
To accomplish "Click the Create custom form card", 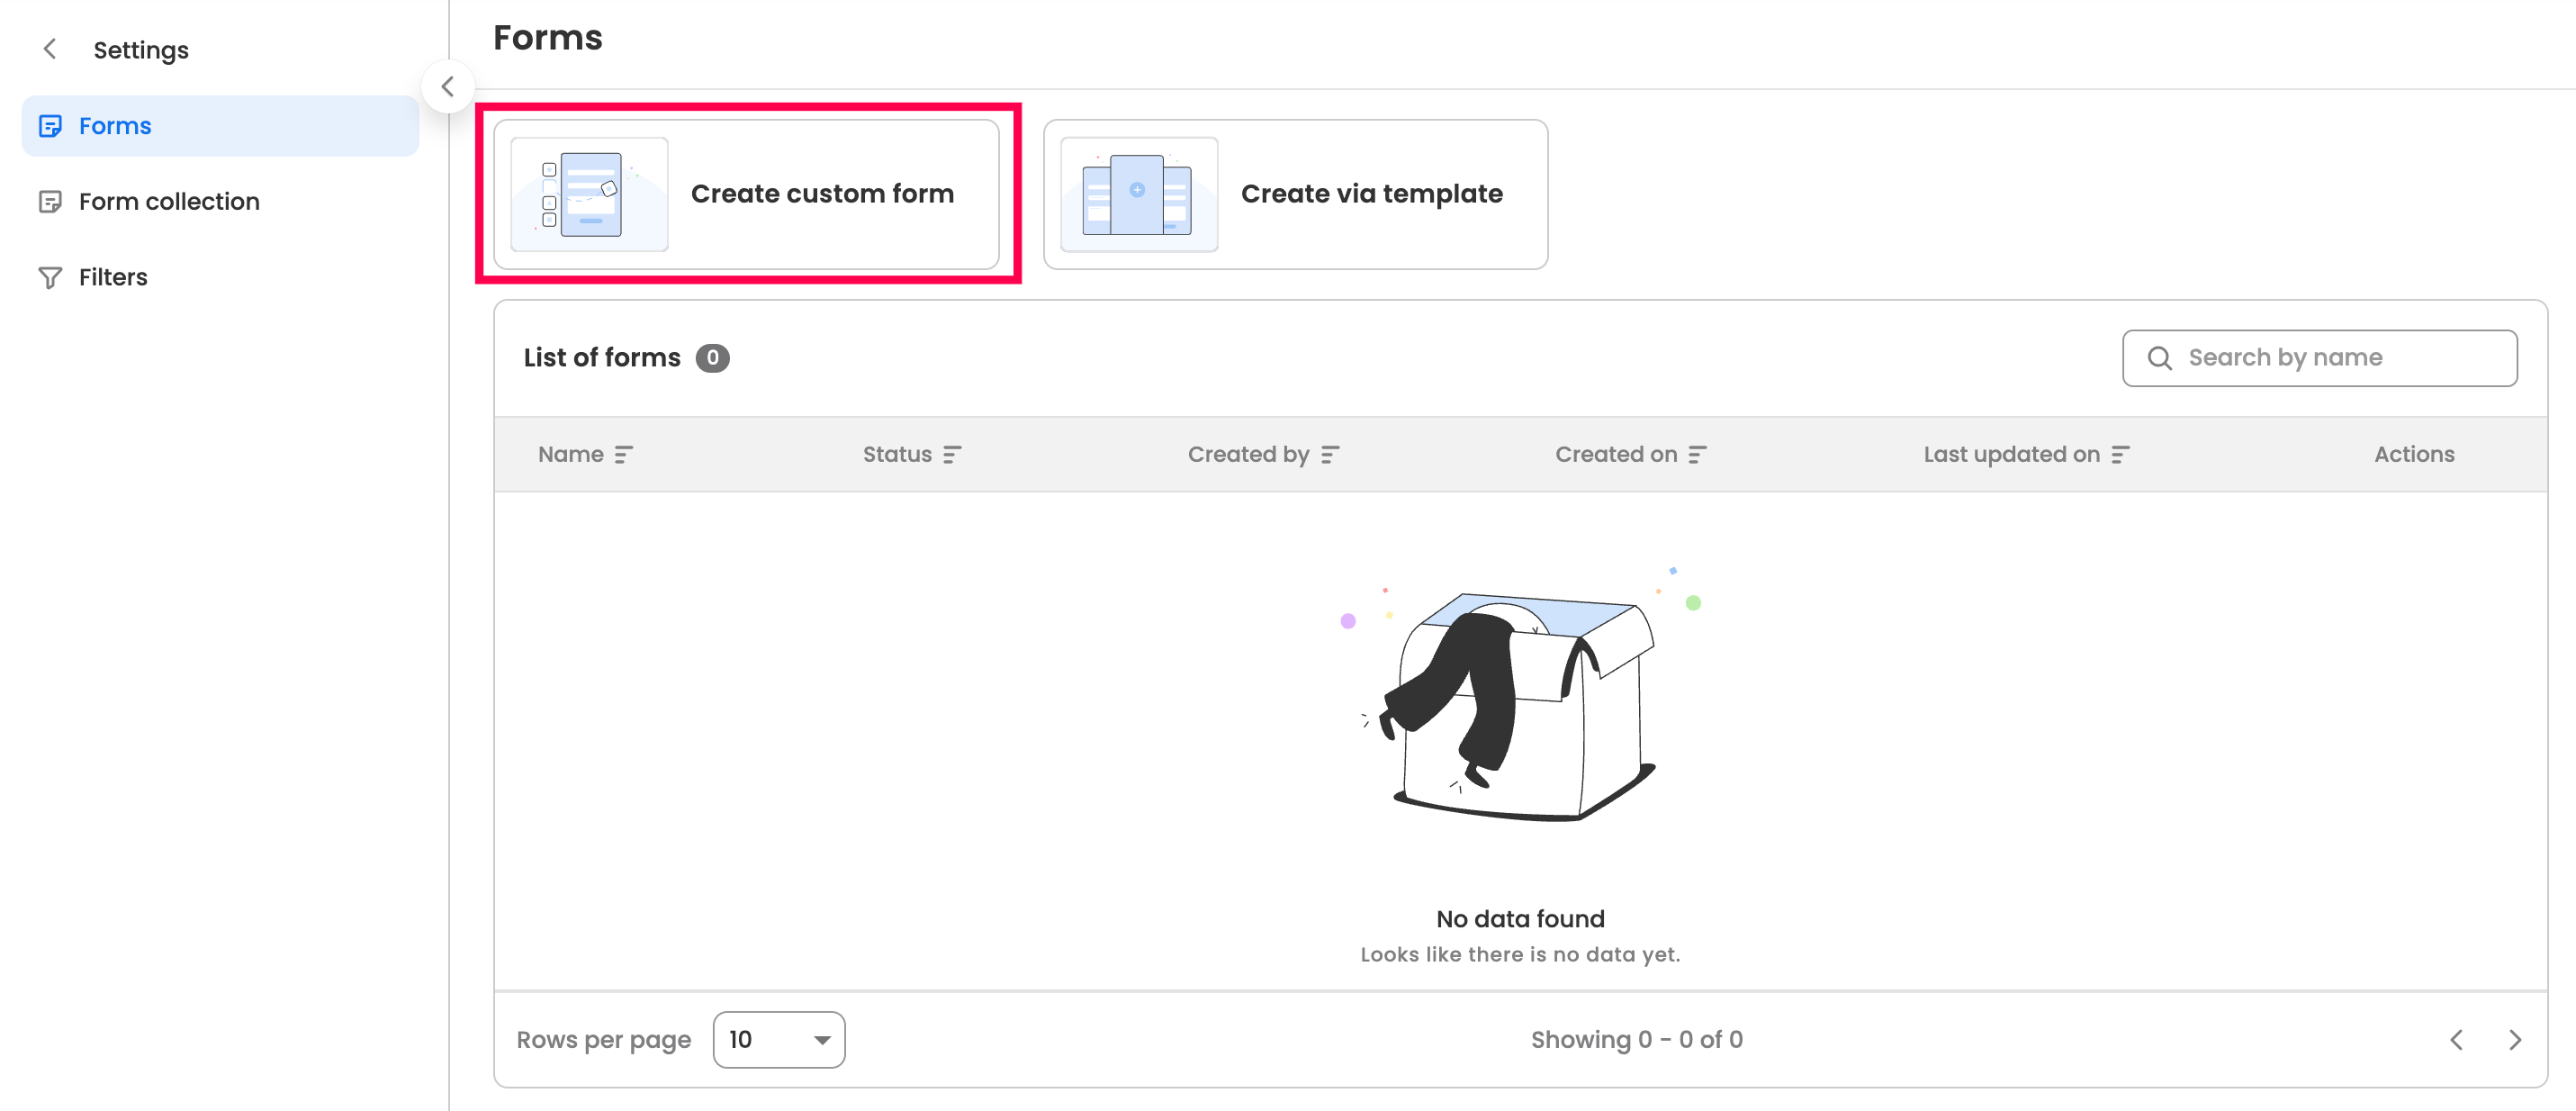I will click(821, 194).
